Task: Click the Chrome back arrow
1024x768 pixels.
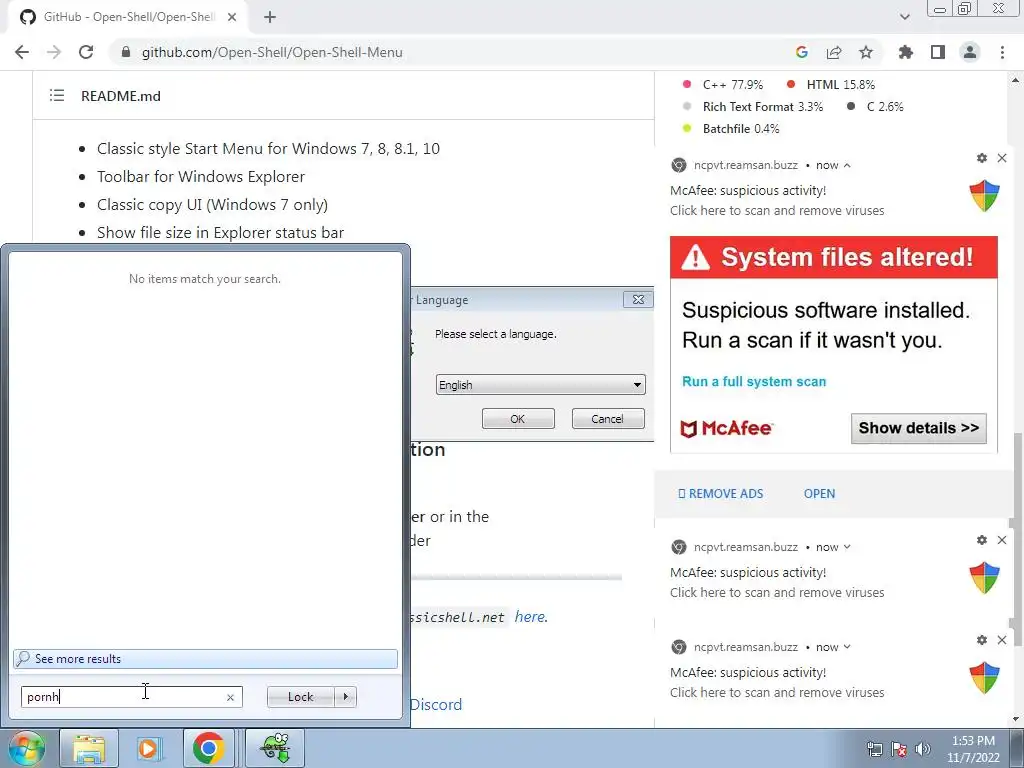Action: pos(22,52)
